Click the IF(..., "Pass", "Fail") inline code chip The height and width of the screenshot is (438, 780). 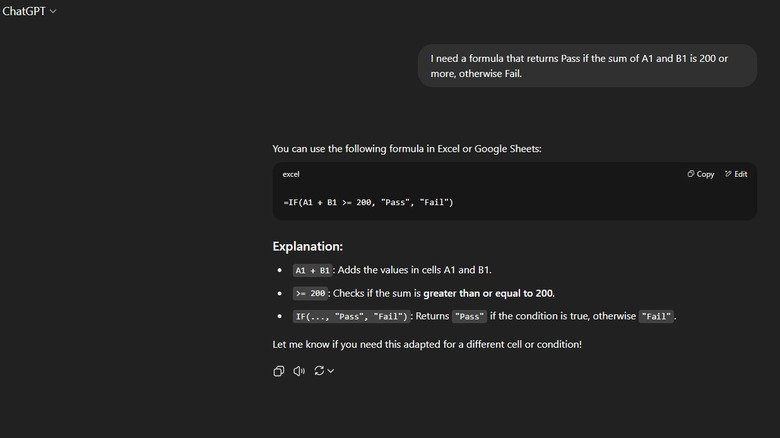tap(350, 317)
